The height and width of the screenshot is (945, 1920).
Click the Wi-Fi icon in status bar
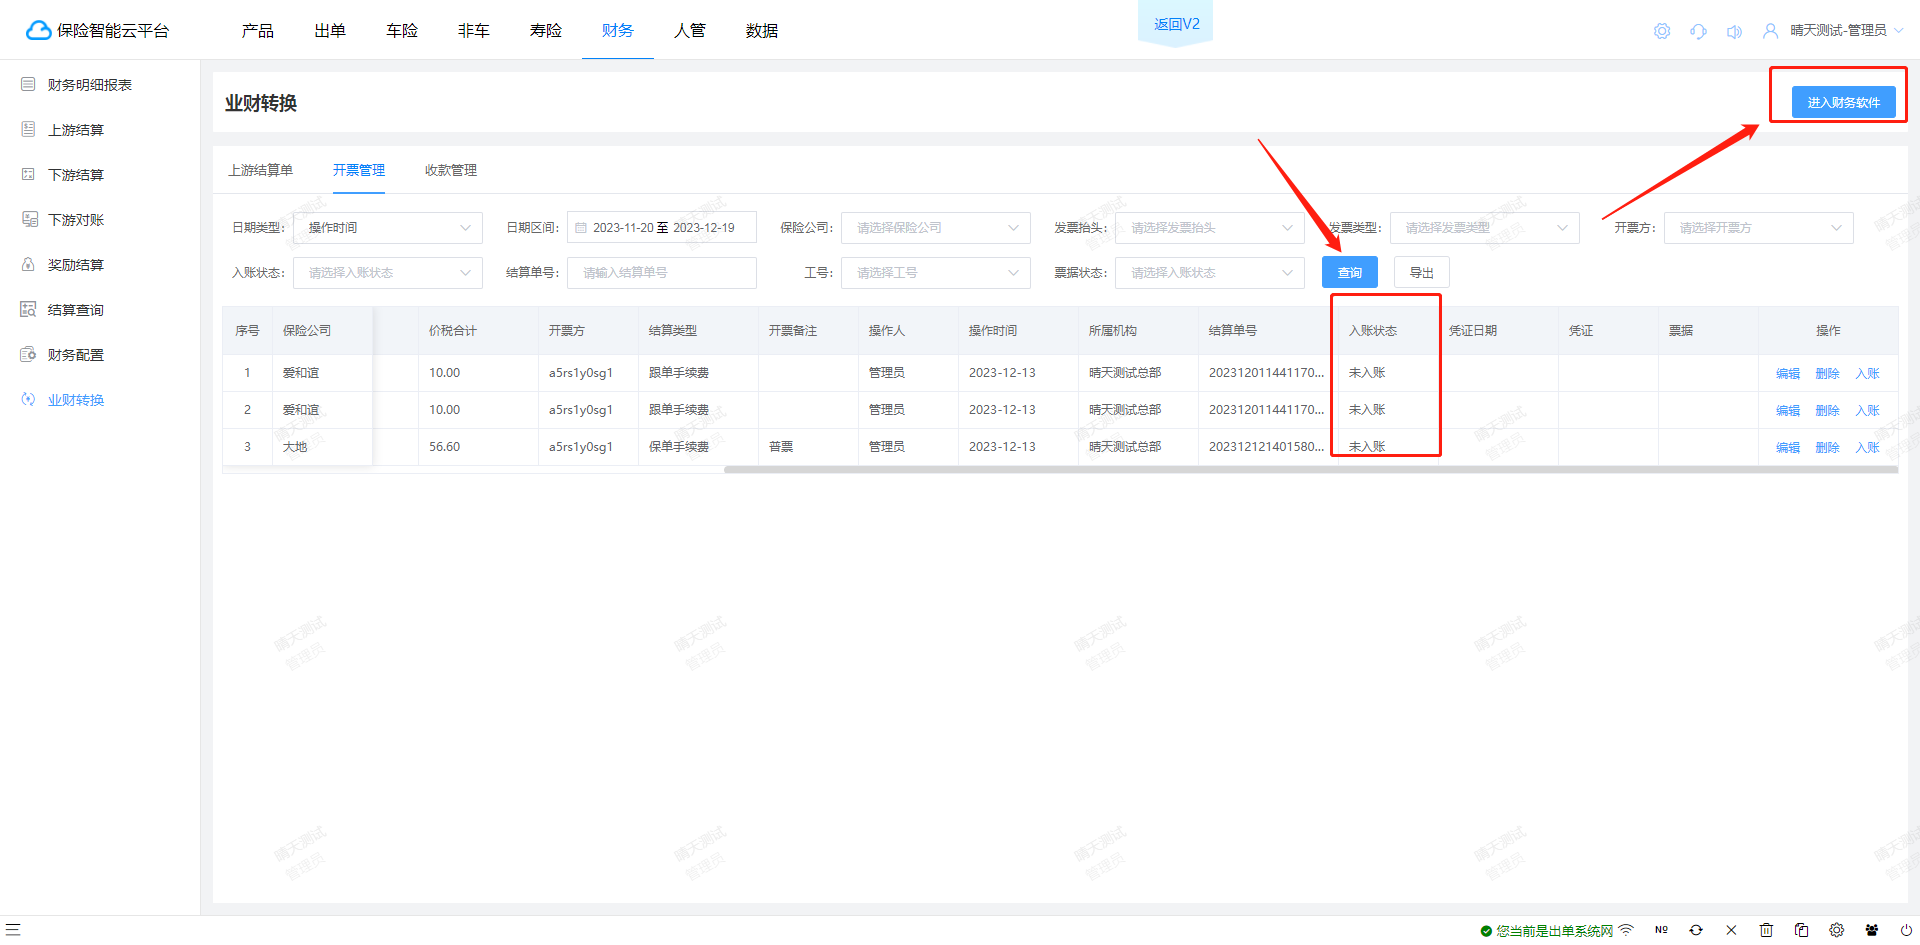pos(1626,930)
